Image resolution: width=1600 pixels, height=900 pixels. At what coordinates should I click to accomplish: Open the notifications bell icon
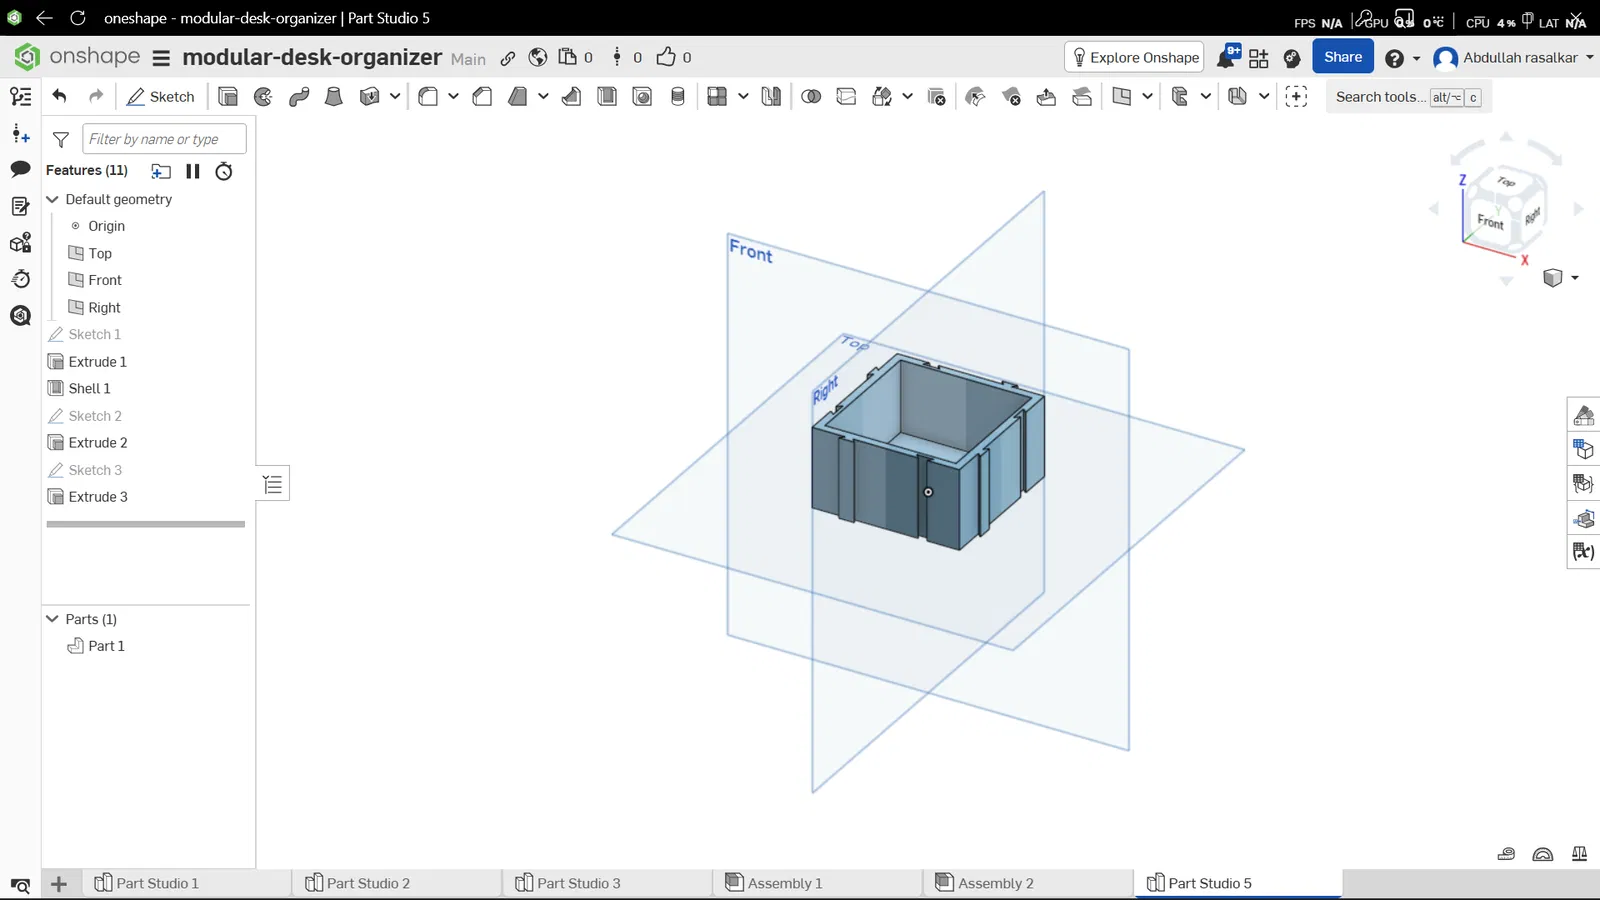(x=1227, y=57)
